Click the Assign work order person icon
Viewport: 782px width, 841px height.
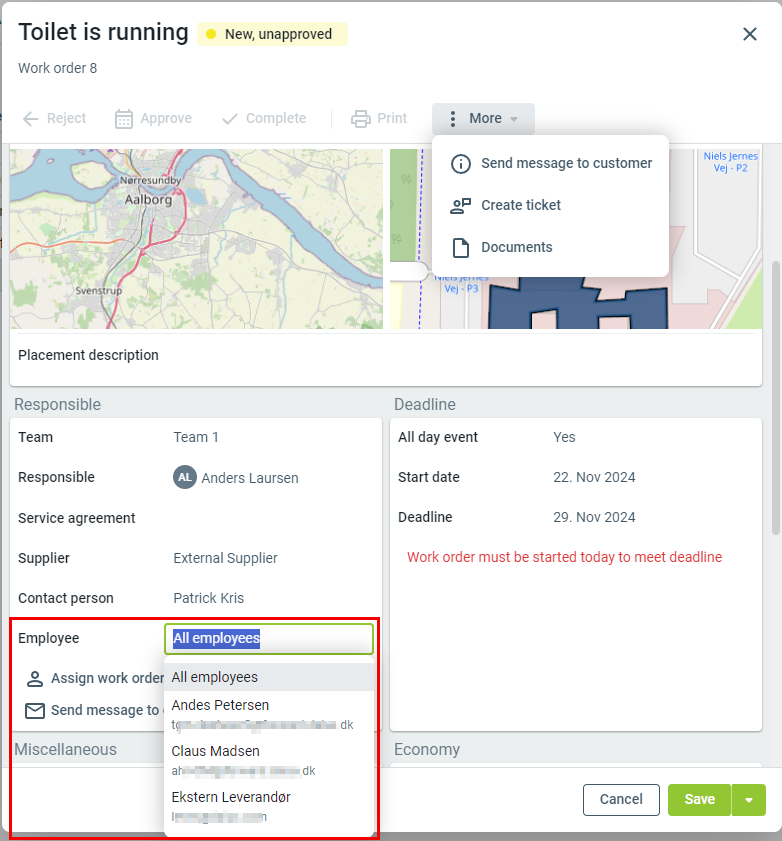(35, 679)
